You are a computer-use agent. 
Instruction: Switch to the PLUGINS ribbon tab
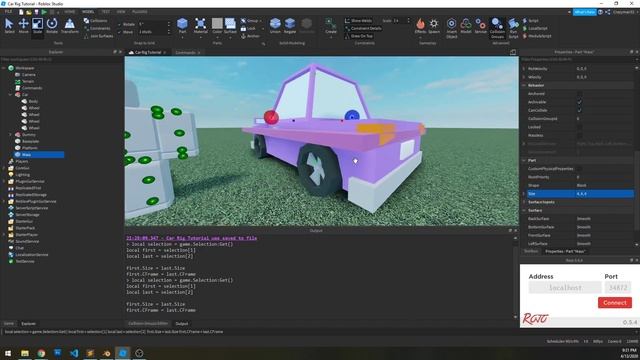tap(140, 12)
